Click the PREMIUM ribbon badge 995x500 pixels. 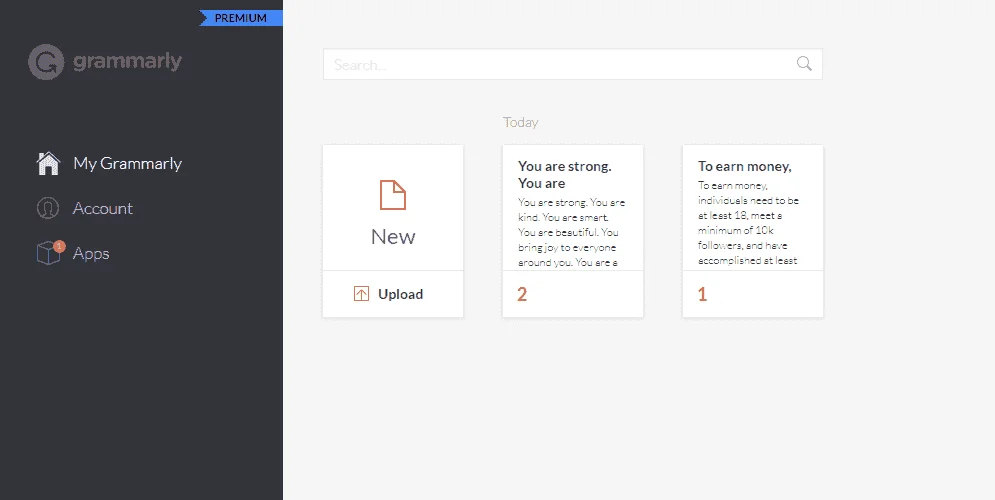(241, 18)
